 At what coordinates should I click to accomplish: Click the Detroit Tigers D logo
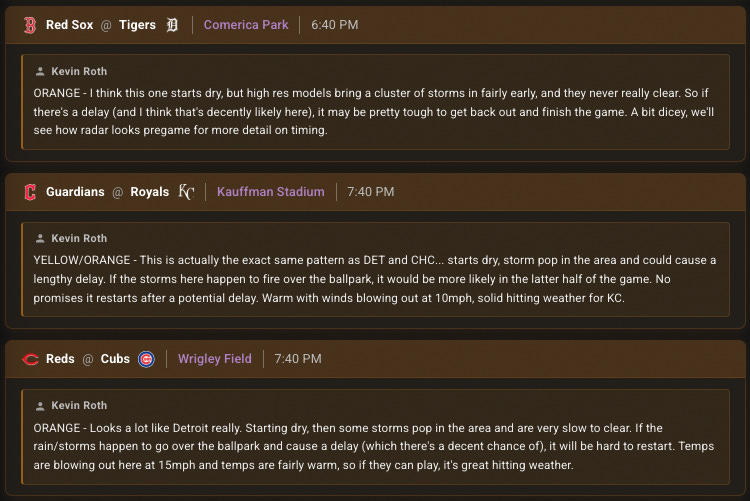(x=172, y=25)
